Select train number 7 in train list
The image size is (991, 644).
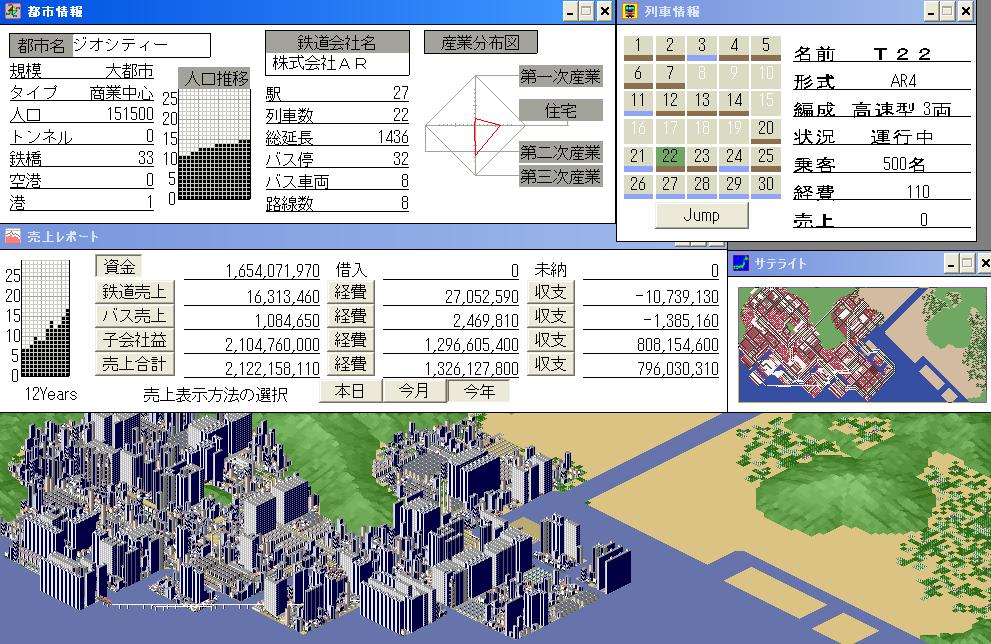coord(670,75)
